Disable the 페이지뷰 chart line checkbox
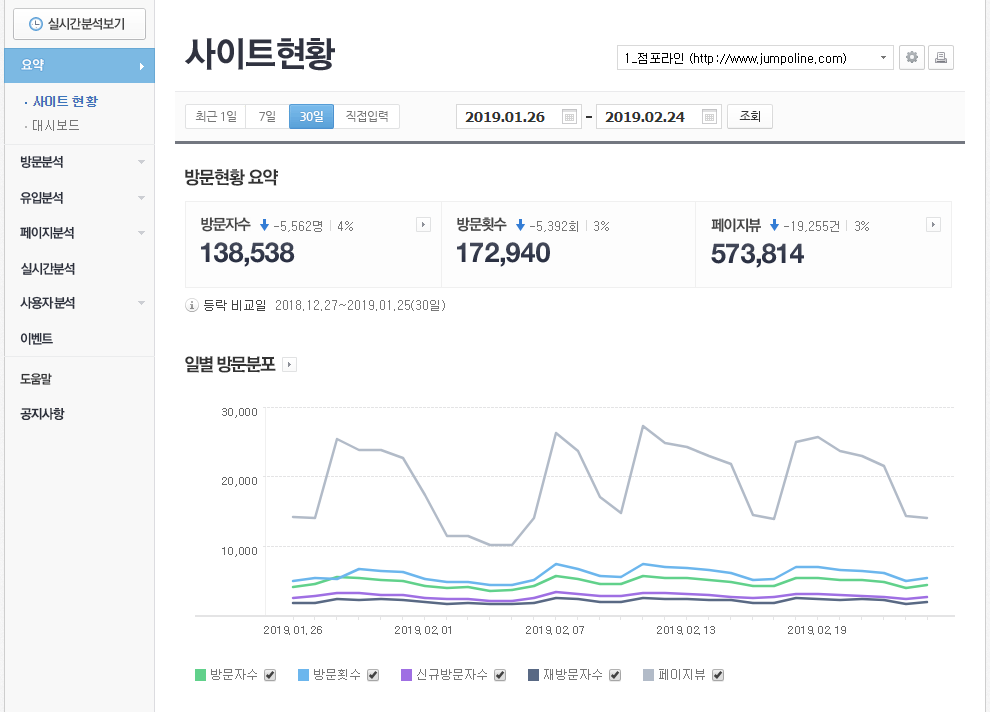The width and height of the screenshot is (990, 712). 717,675
